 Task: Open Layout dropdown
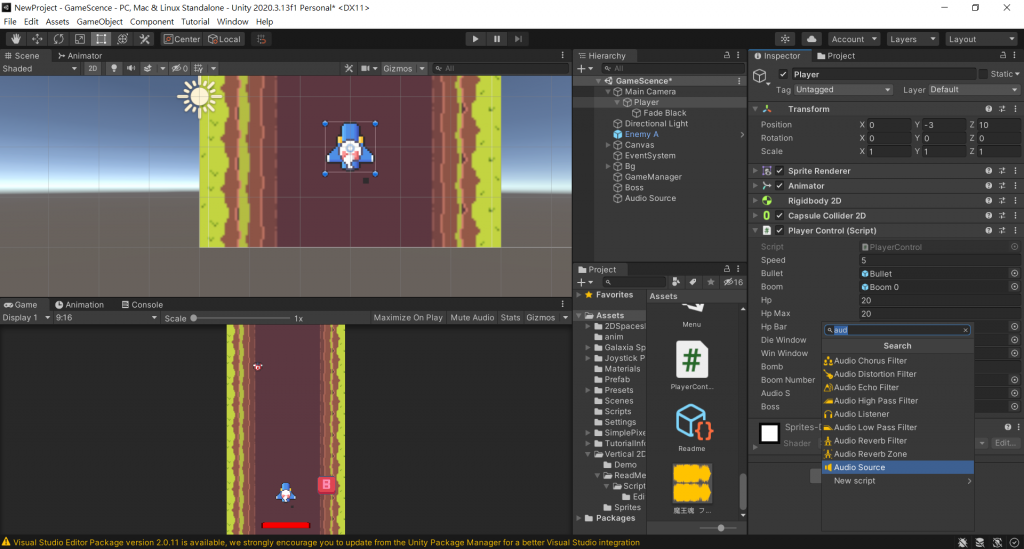tap(981, 39)
